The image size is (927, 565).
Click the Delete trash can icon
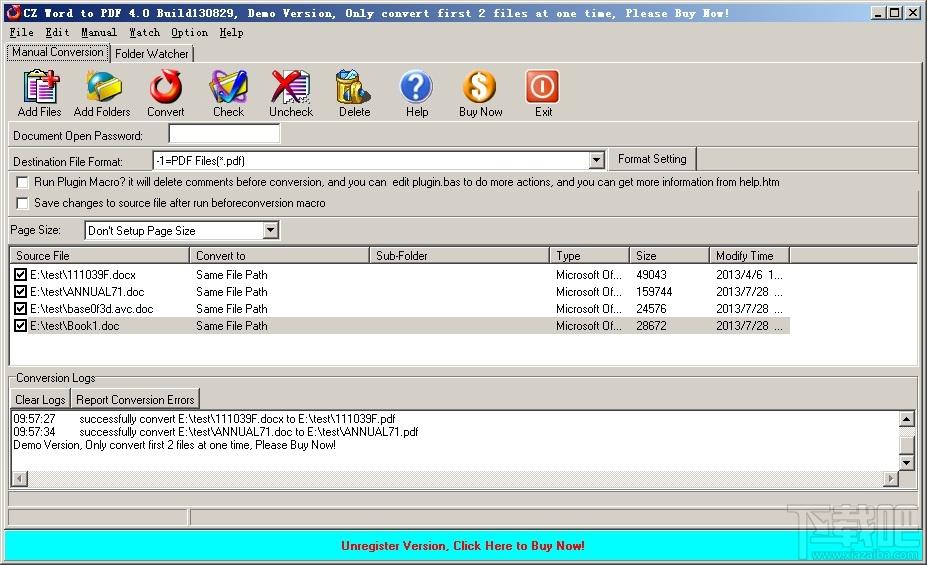(354, 87)
